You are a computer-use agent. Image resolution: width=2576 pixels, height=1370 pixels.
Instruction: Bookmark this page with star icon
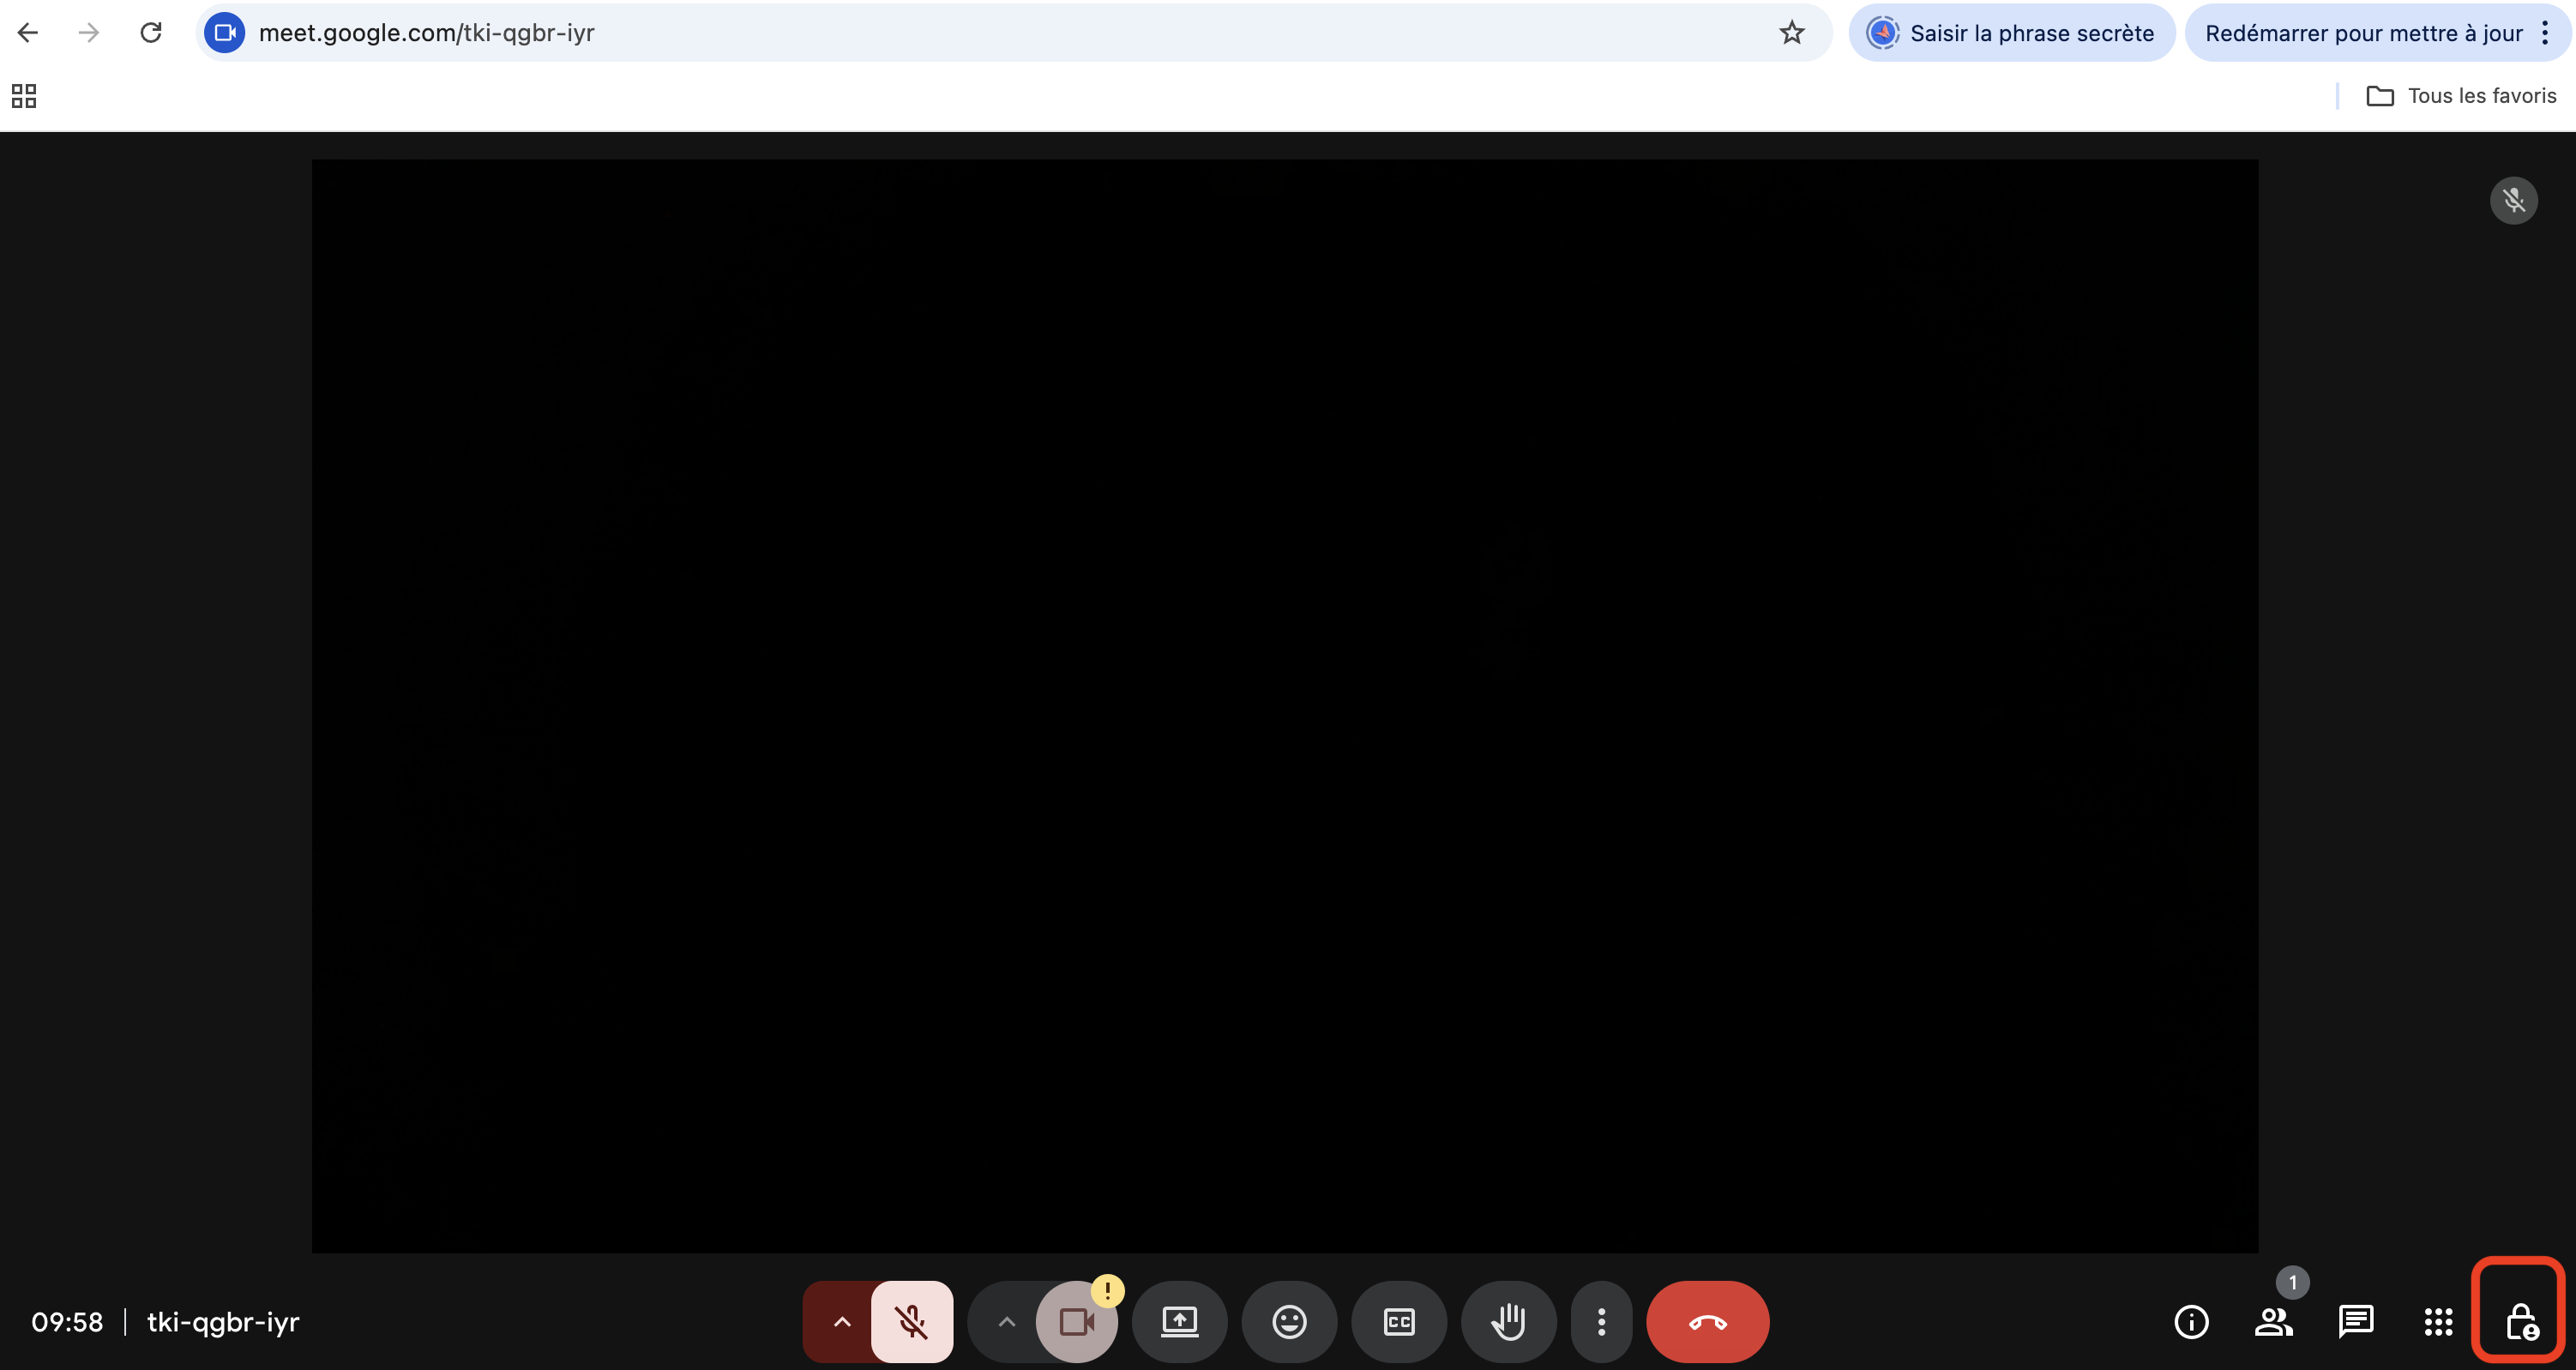tap(1791, 33)
